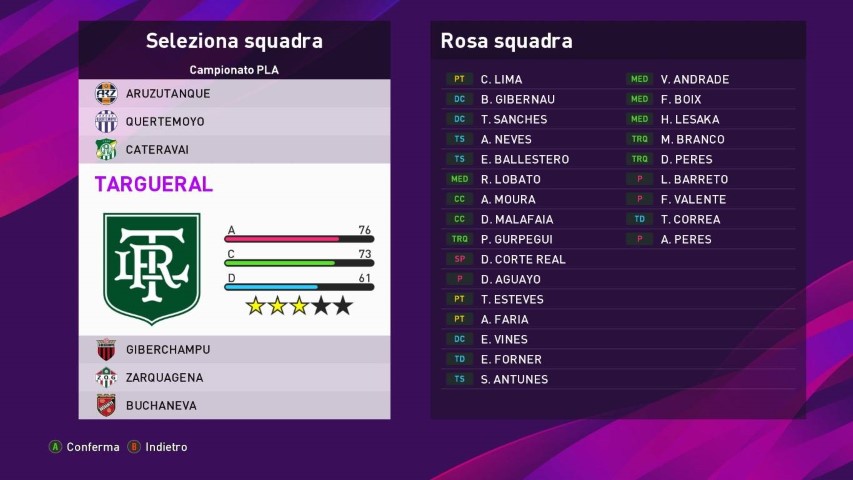
Task: Click the Aruzutanque team crest icon
Action: click(x=105, y=93)
